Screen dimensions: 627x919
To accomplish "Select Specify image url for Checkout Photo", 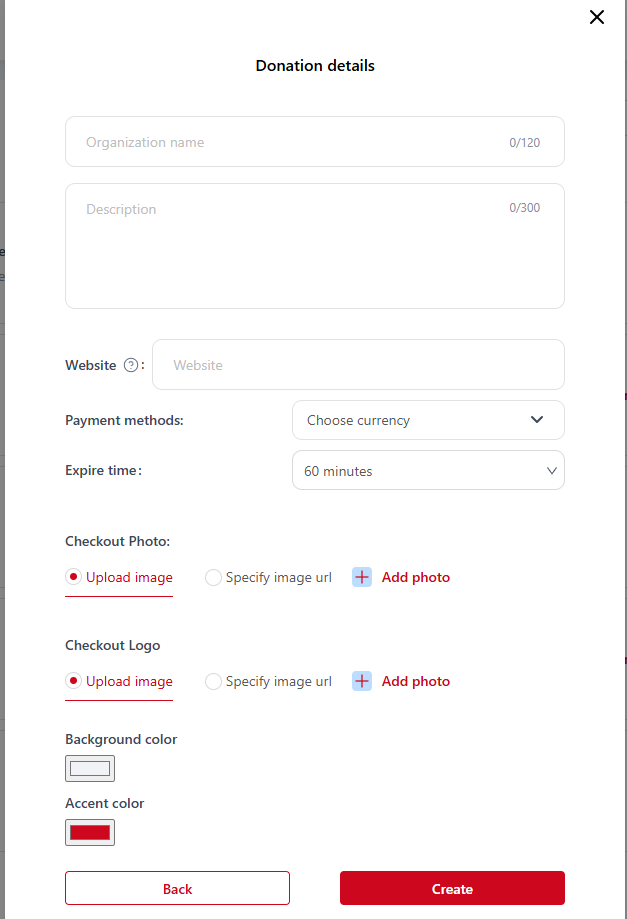I will (213, 577).
